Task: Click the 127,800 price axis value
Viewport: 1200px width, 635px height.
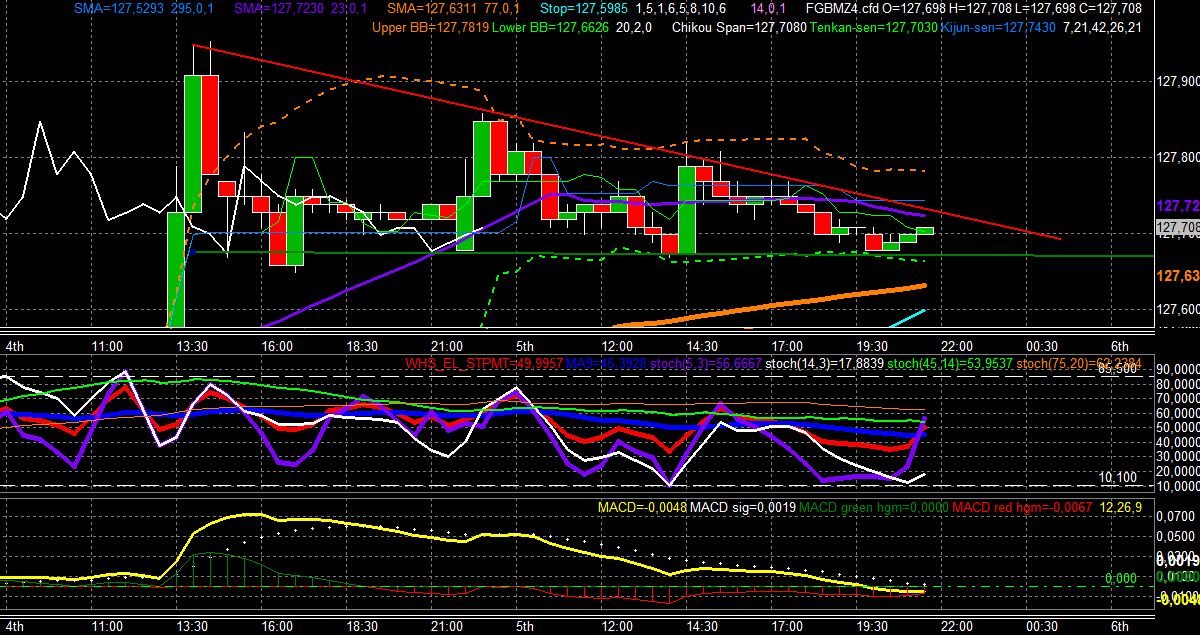Action: pos(1177,157)
